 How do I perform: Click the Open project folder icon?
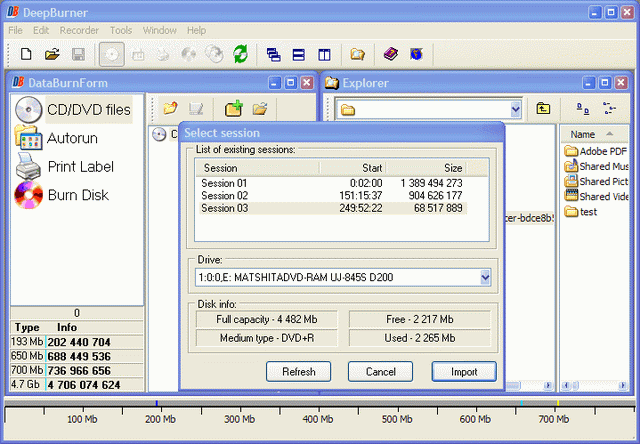pos(52,54)
